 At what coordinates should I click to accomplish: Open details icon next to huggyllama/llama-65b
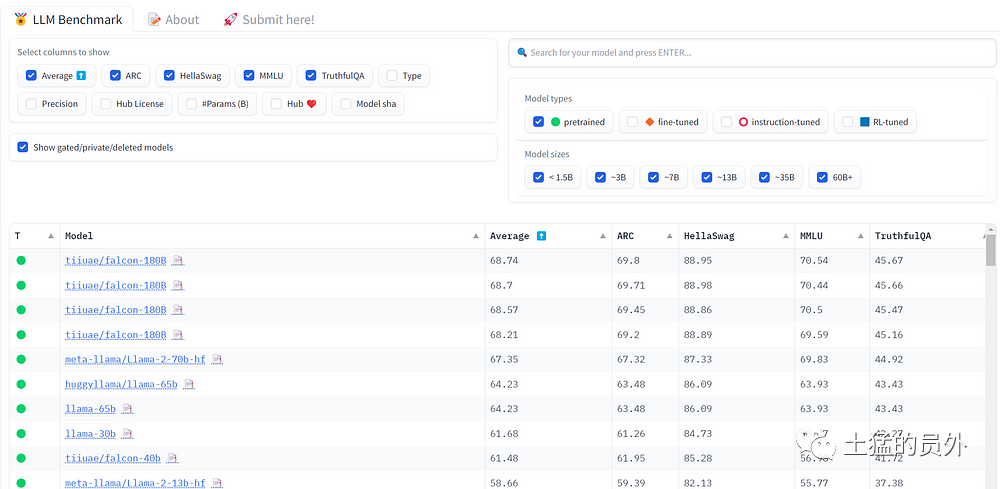pos(189,384)
